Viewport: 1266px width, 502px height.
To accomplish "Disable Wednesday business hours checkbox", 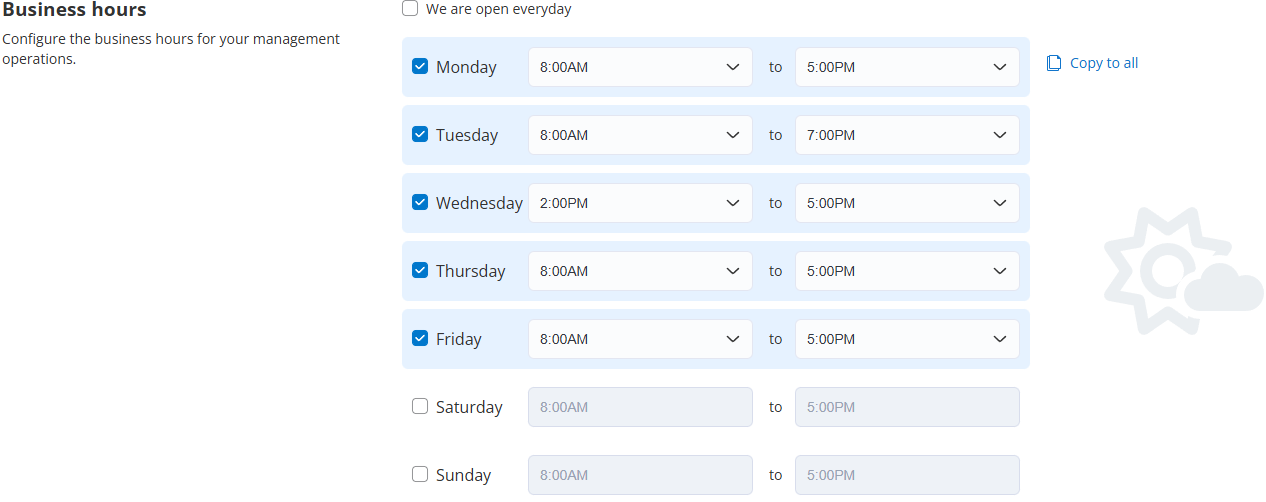I will pyautogui.click(x=420, y=203).
